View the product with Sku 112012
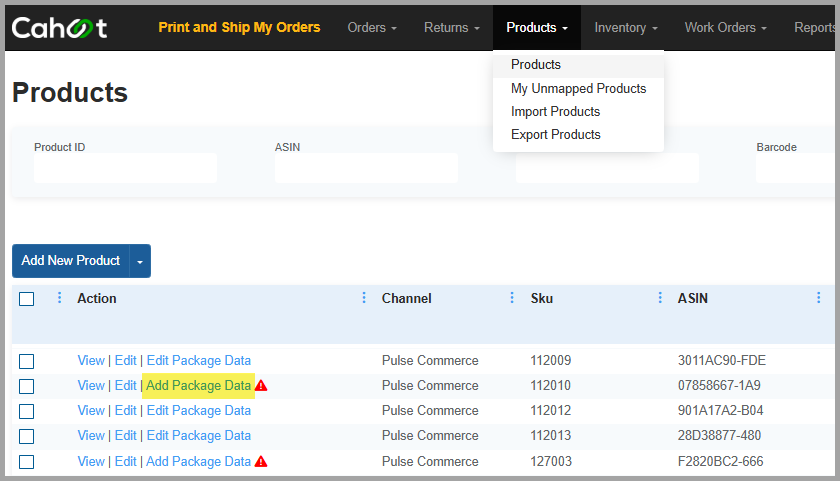This screenshot has width=840, height=481. [91, 411]
